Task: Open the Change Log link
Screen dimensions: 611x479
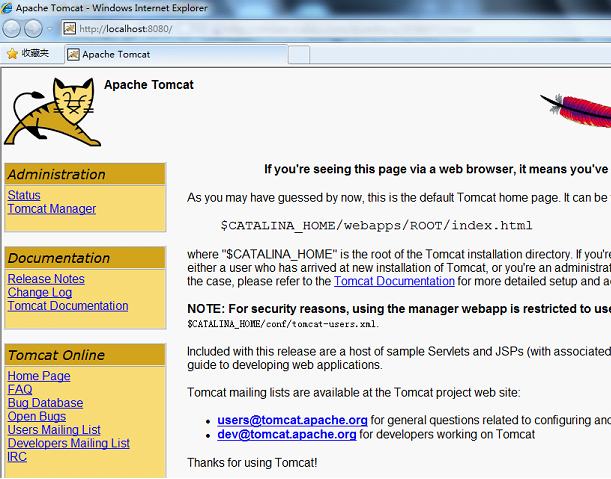Action: pos(40,293)
